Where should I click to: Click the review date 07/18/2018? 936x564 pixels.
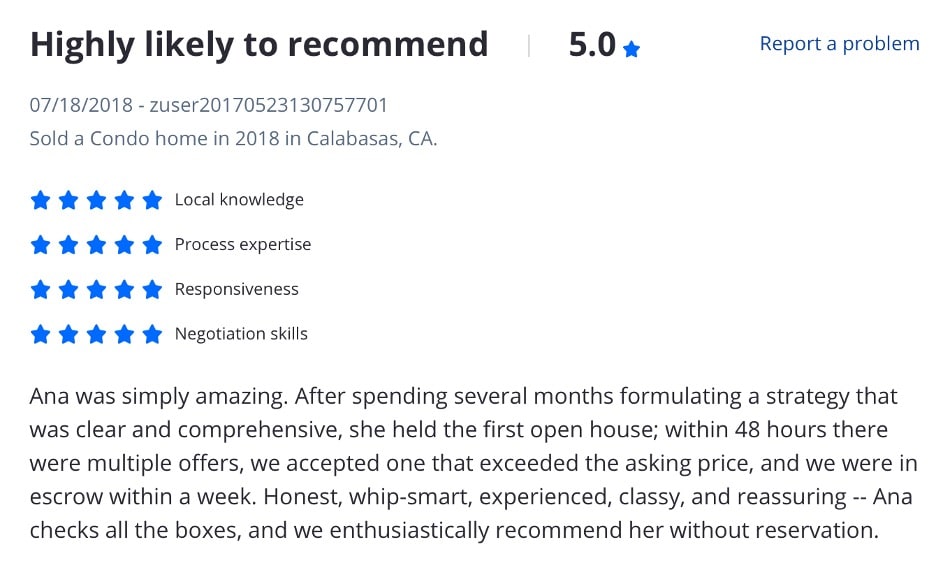tap(81, 105)
